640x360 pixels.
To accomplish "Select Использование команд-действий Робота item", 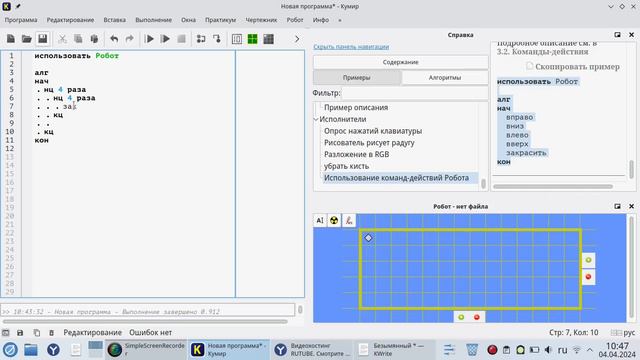I will click(396, 178).
